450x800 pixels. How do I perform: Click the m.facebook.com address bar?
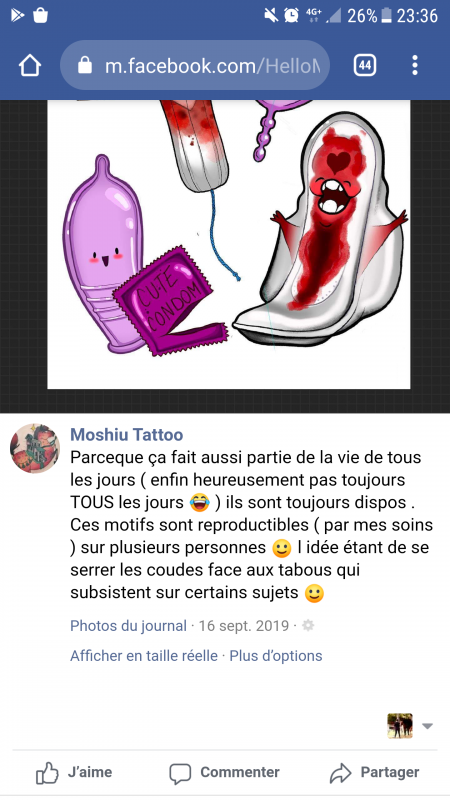pyautogui.click(x=195, y=65)
